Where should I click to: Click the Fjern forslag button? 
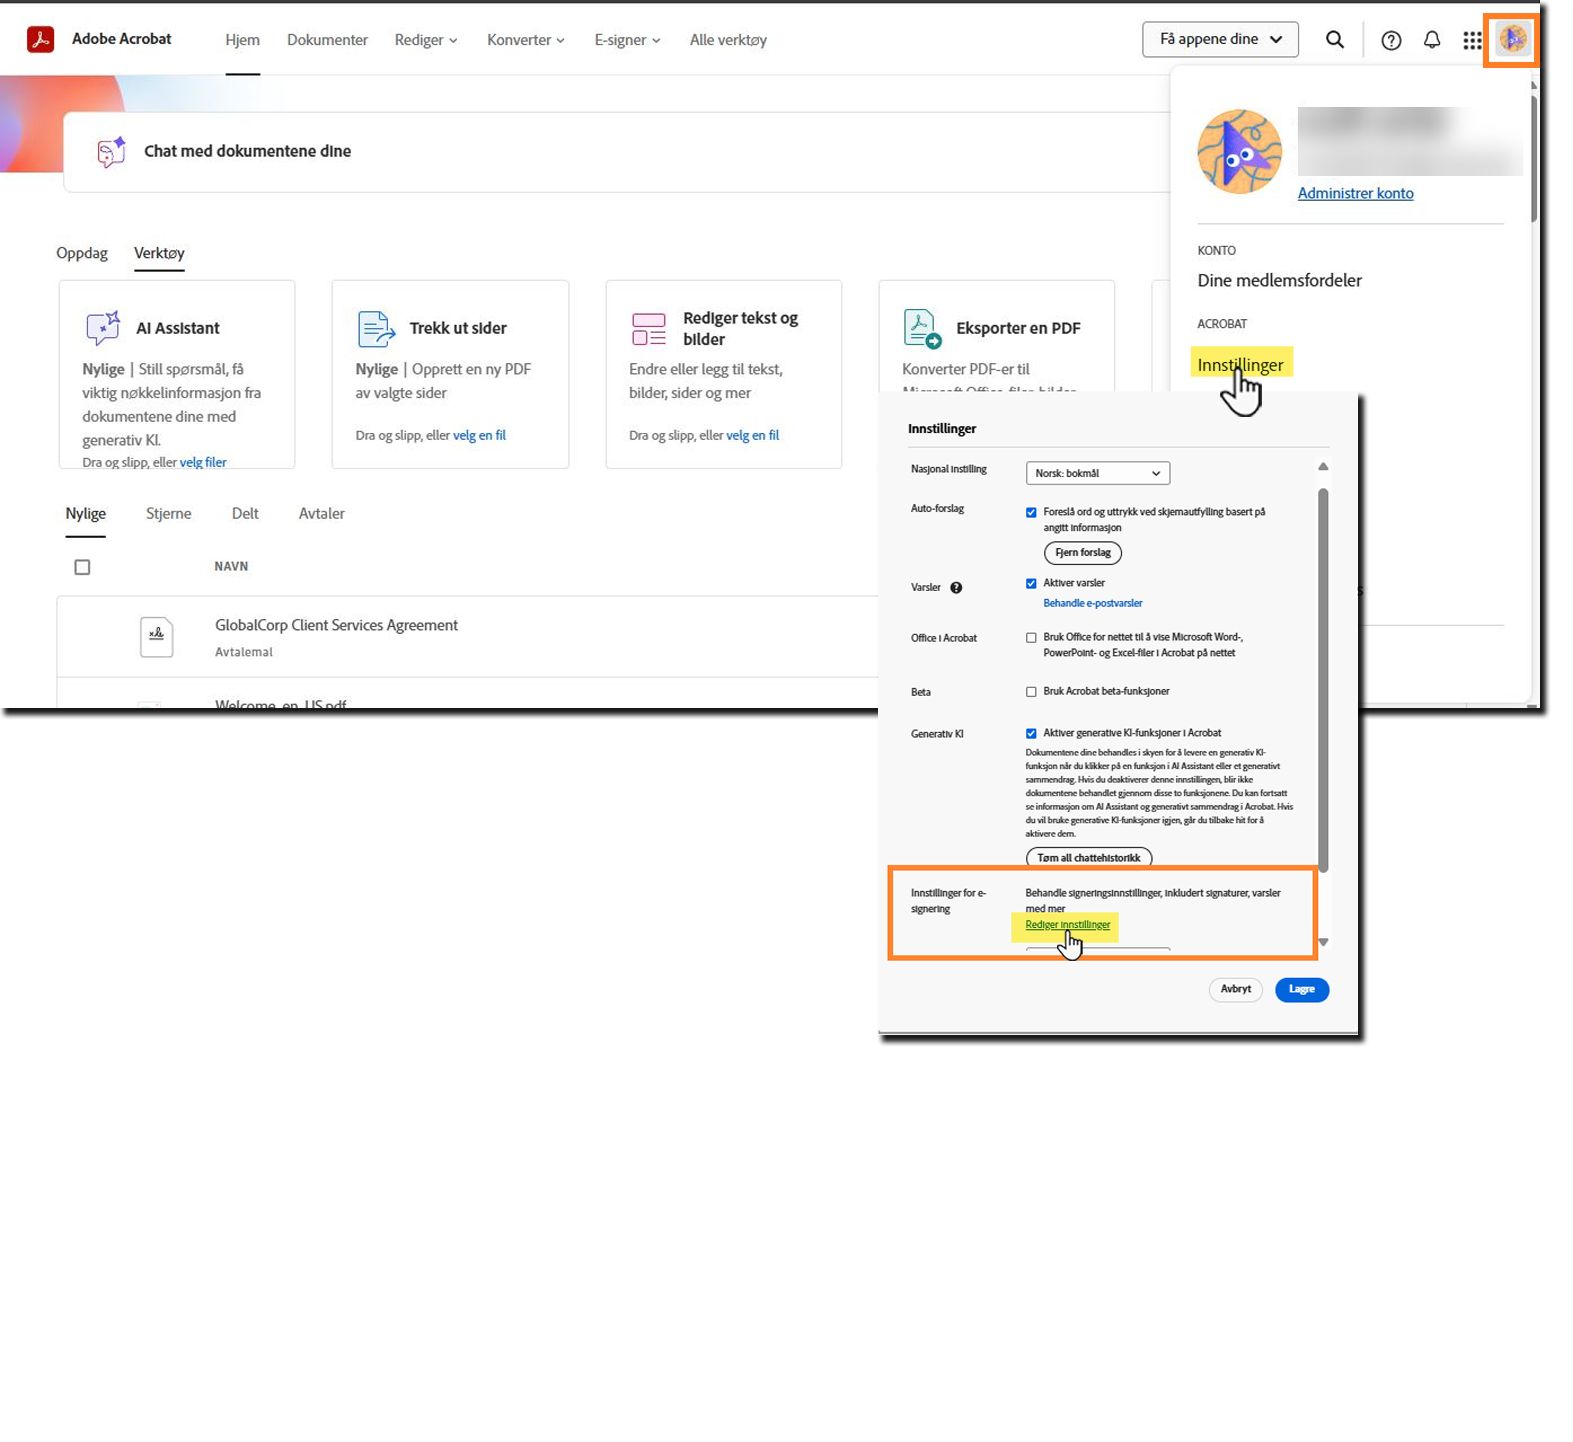pos(1083,553)
